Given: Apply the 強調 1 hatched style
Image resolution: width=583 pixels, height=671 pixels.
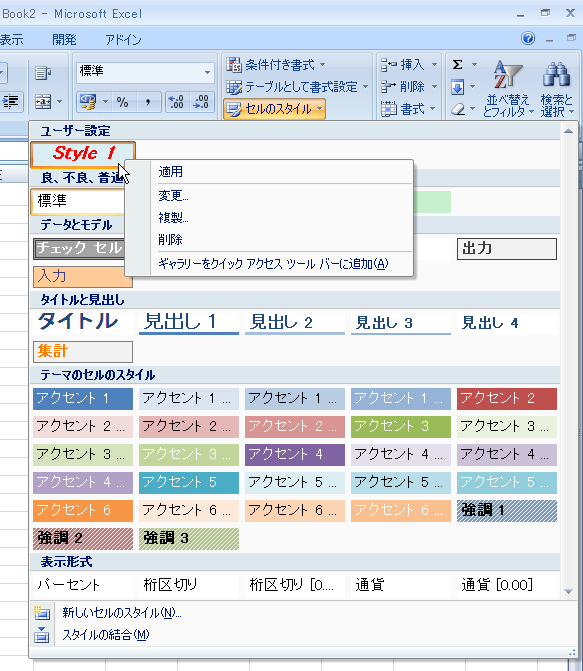Looking at the screenshot, I should coord(507,511).
